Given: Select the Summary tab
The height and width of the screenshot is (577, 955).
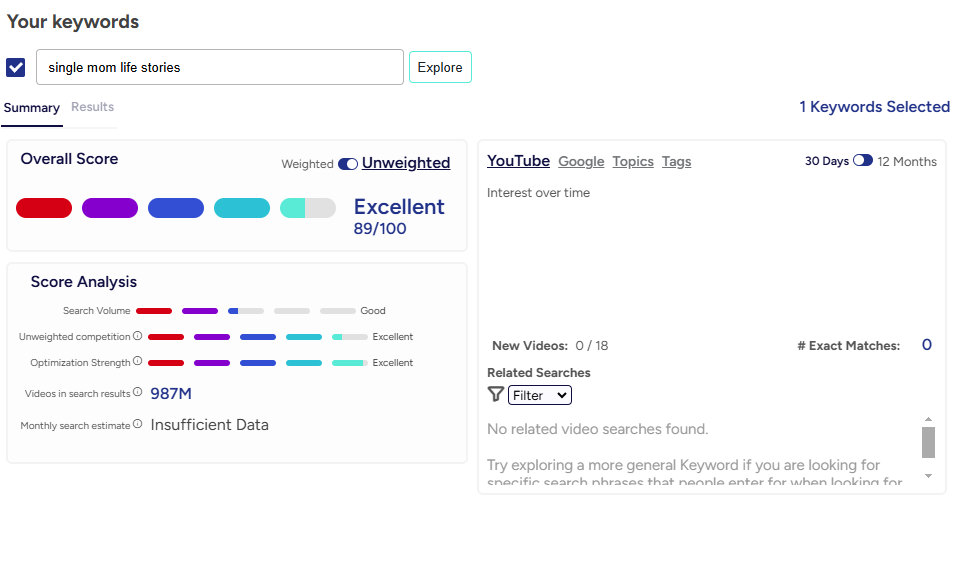Looking at the screenshot, I should coord(32,108).
